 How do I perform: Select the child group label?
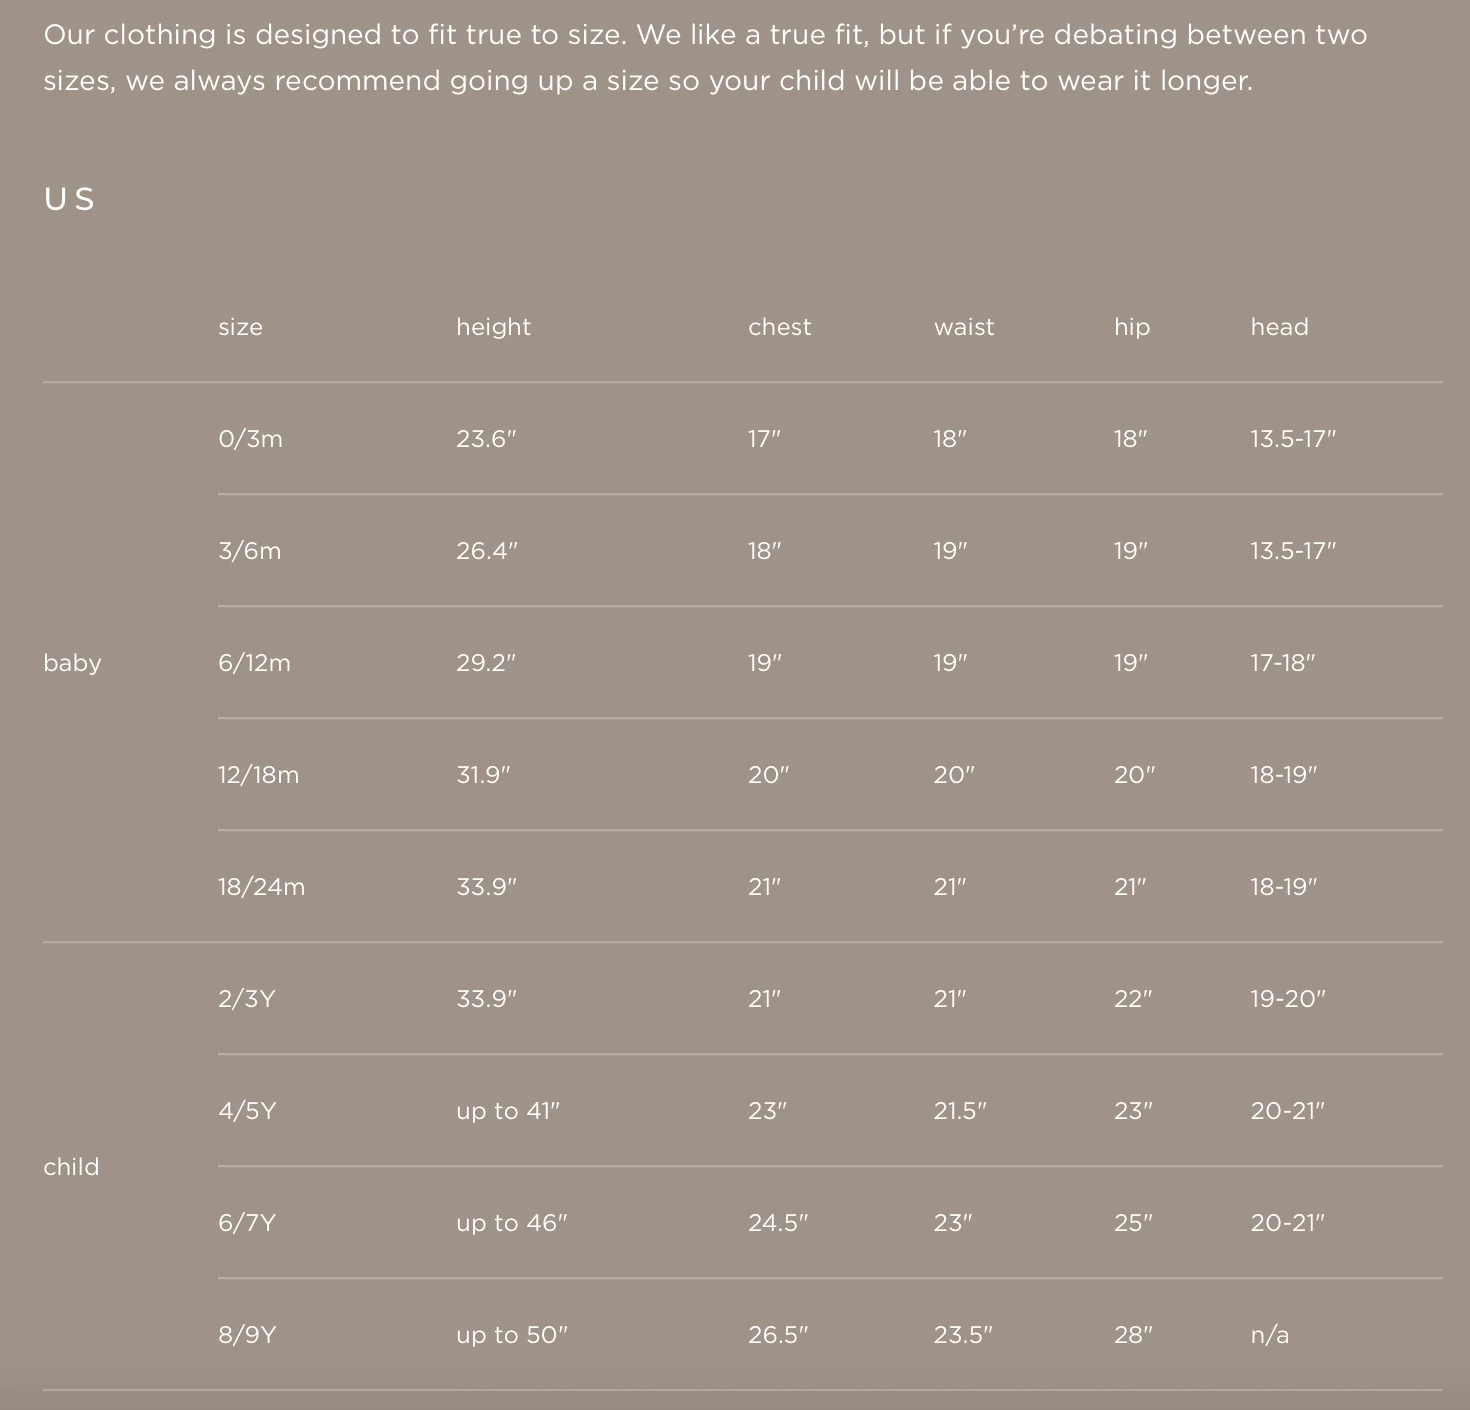[71, 1167]
